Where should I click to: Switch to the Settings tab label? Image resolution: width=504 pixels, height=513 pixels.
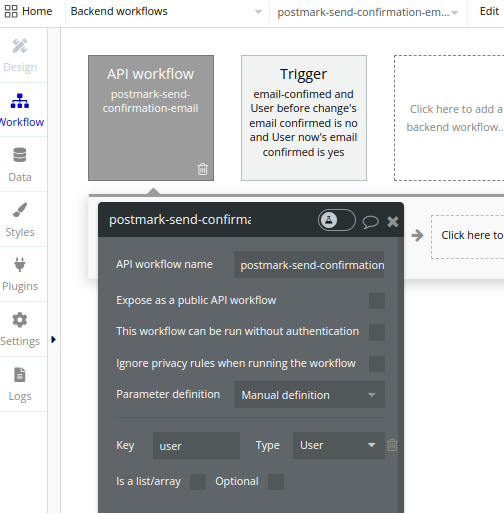(x=20, y=341)
